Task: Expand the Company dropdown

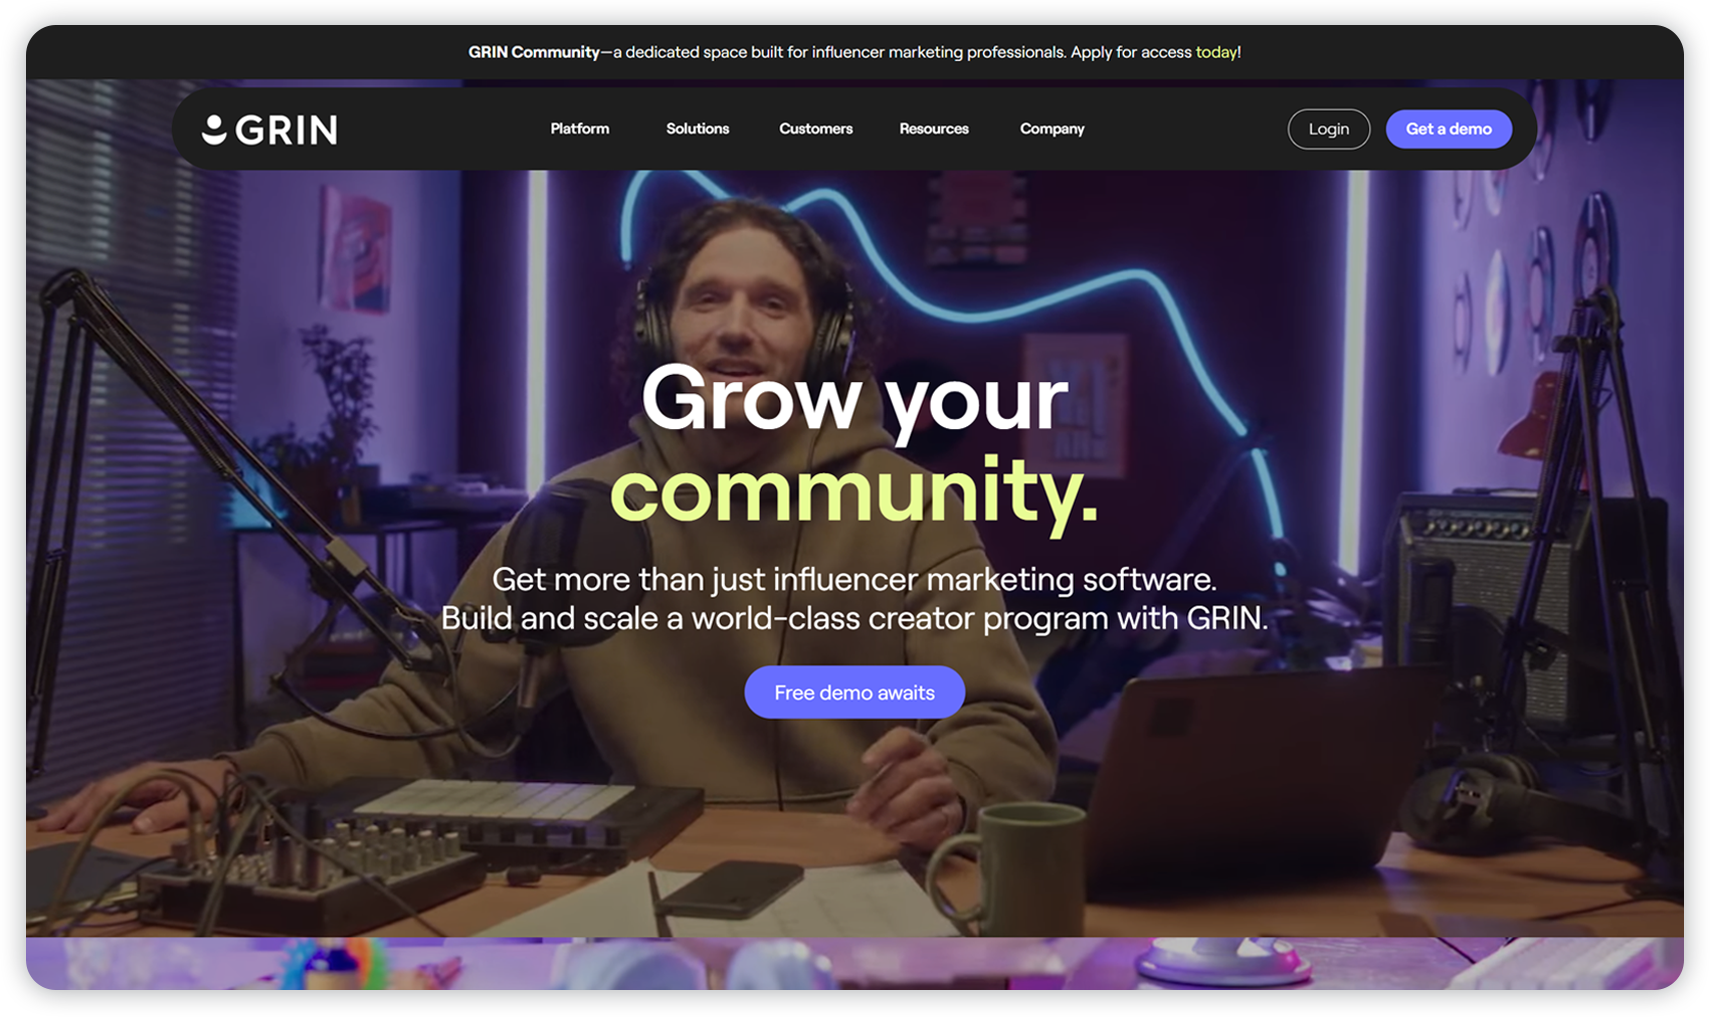Action: pos(1051,128)
